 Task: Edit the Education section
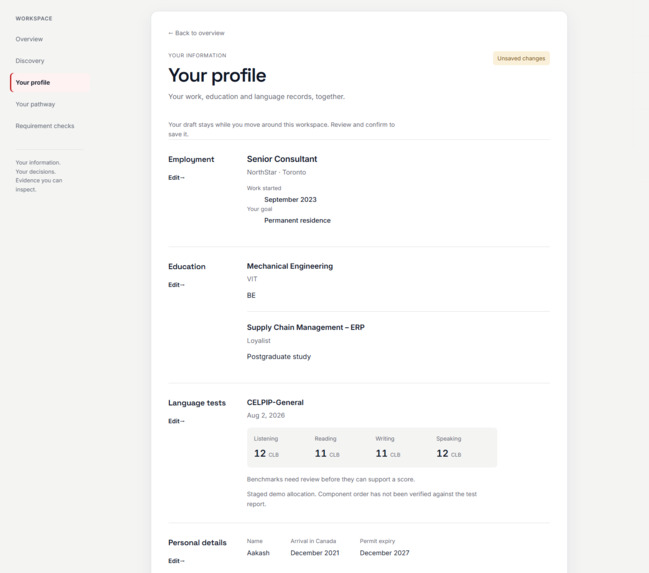[x=176, y=285]
